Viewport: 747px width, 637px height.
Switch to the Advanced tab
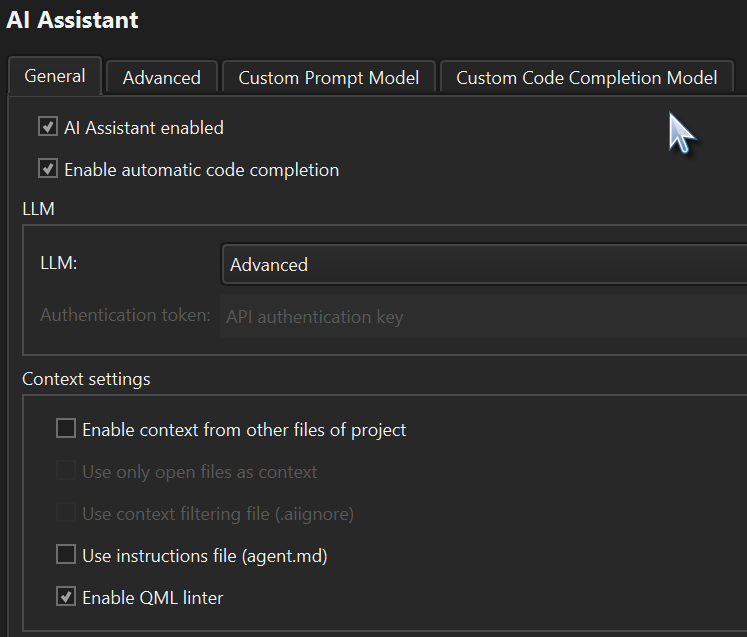point(161,78)
